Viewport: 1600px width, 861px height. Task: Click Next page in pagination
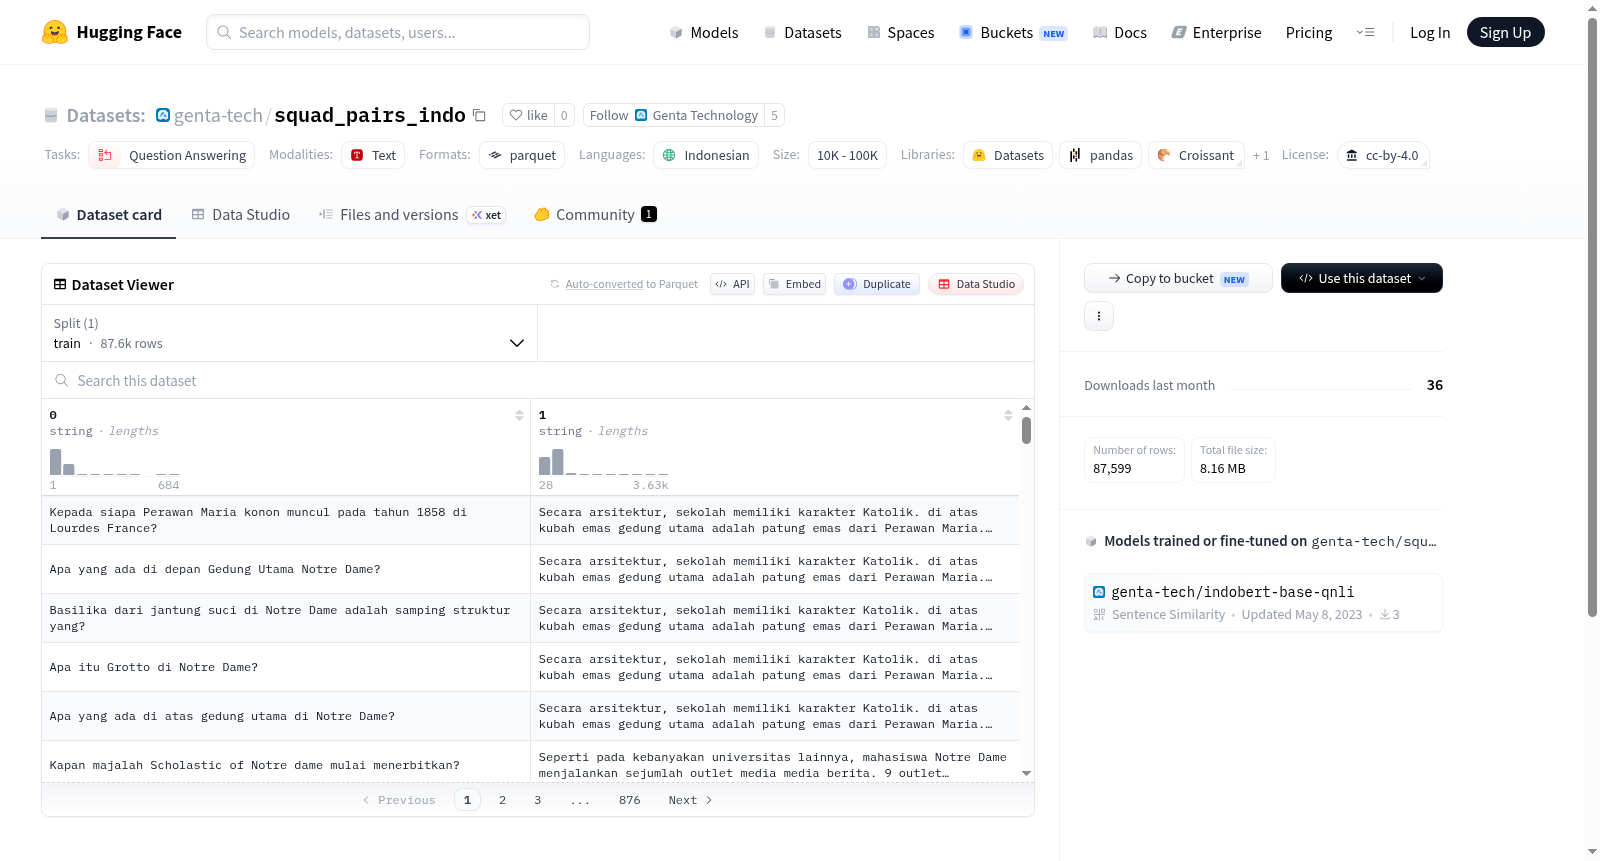click(x=690, y=800)
